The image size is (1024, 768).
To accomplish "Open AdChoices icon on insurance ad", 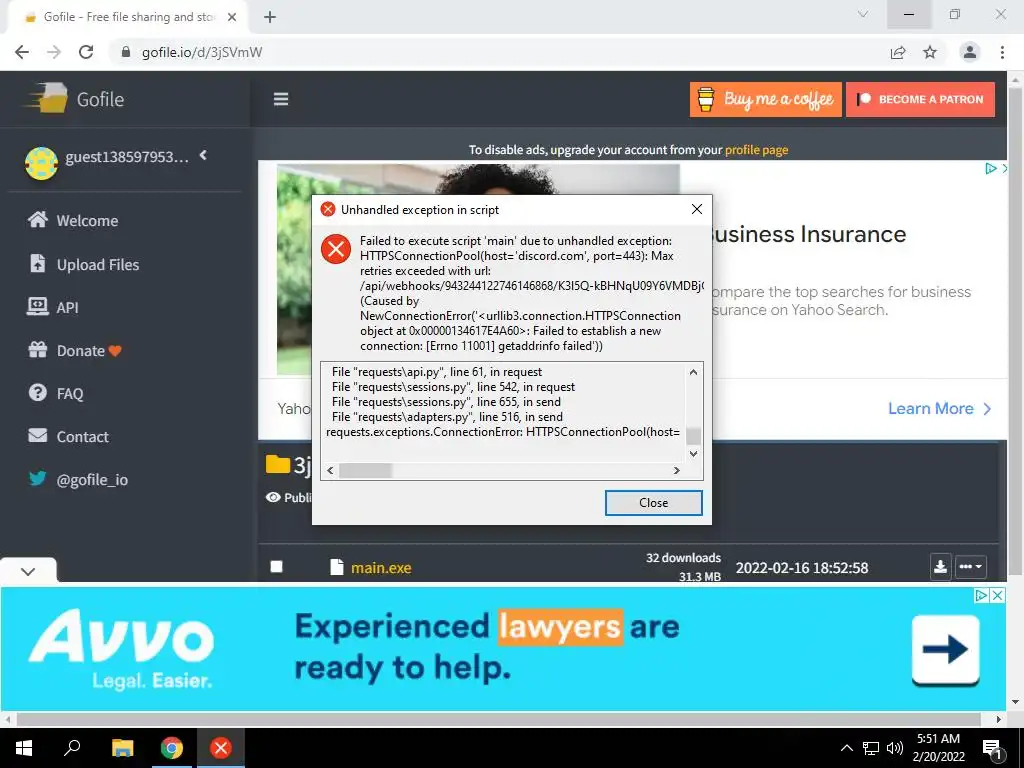I will click(x=991, y=168).
